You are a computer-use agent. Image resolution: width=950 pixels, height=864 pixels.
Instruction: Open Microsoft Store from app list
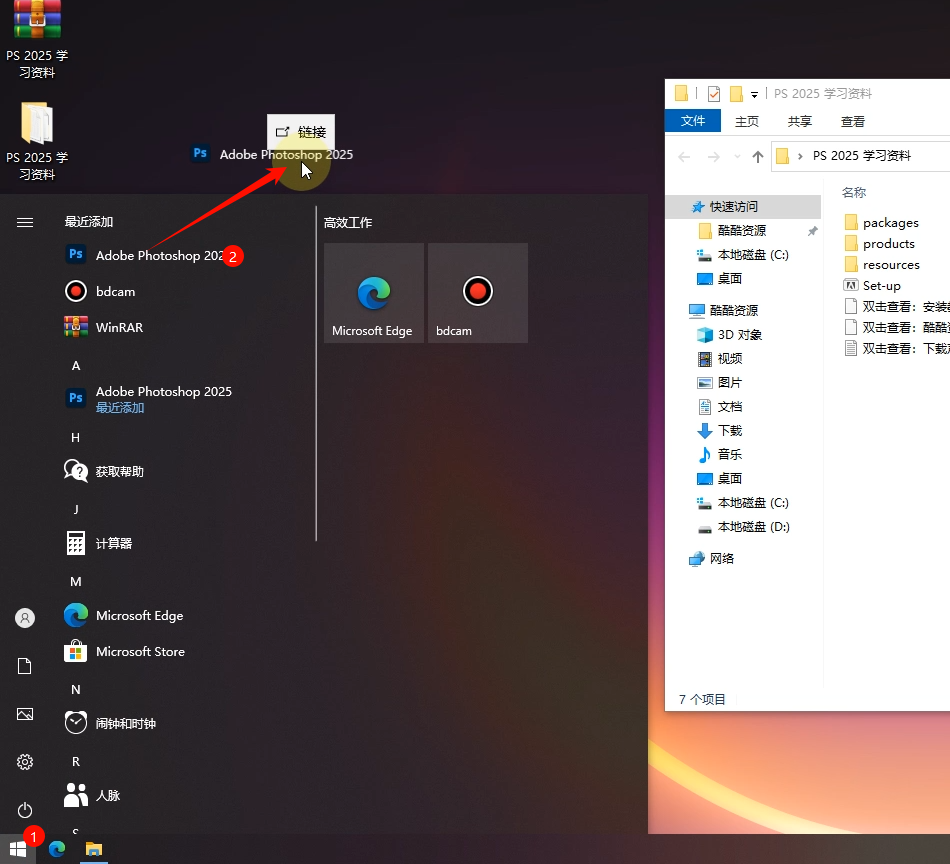(x=140, y=651)
